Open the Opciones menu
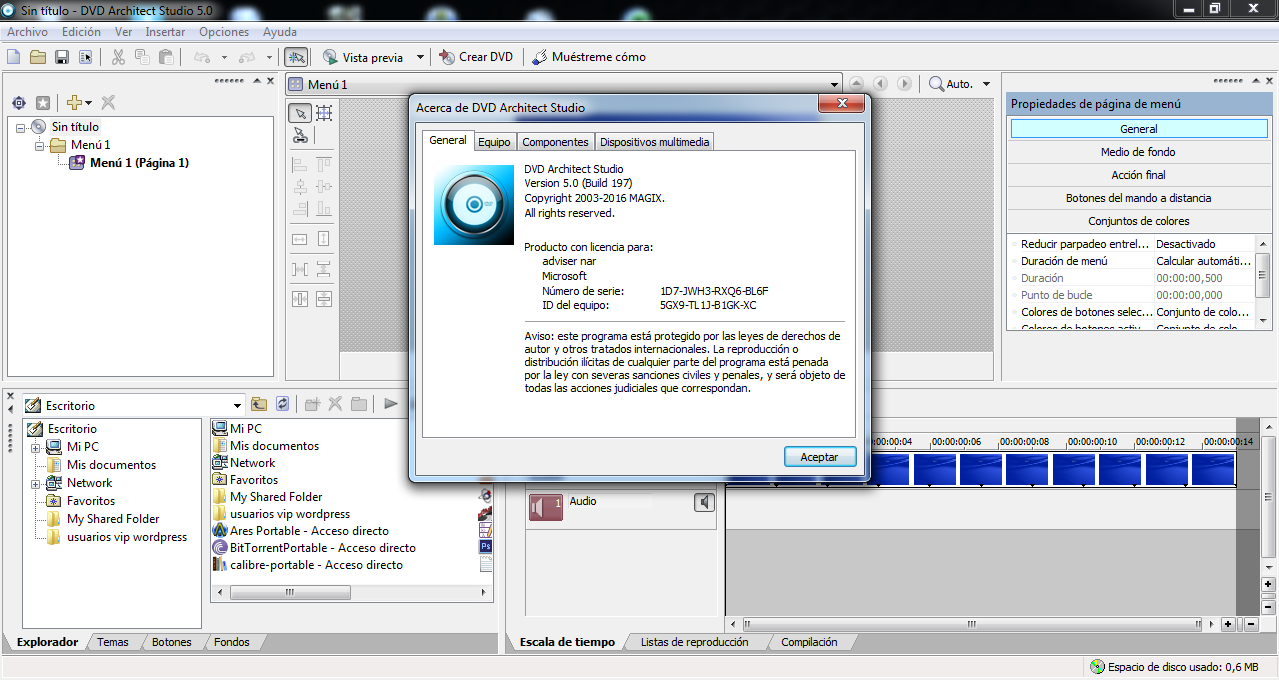 (224, 32)
